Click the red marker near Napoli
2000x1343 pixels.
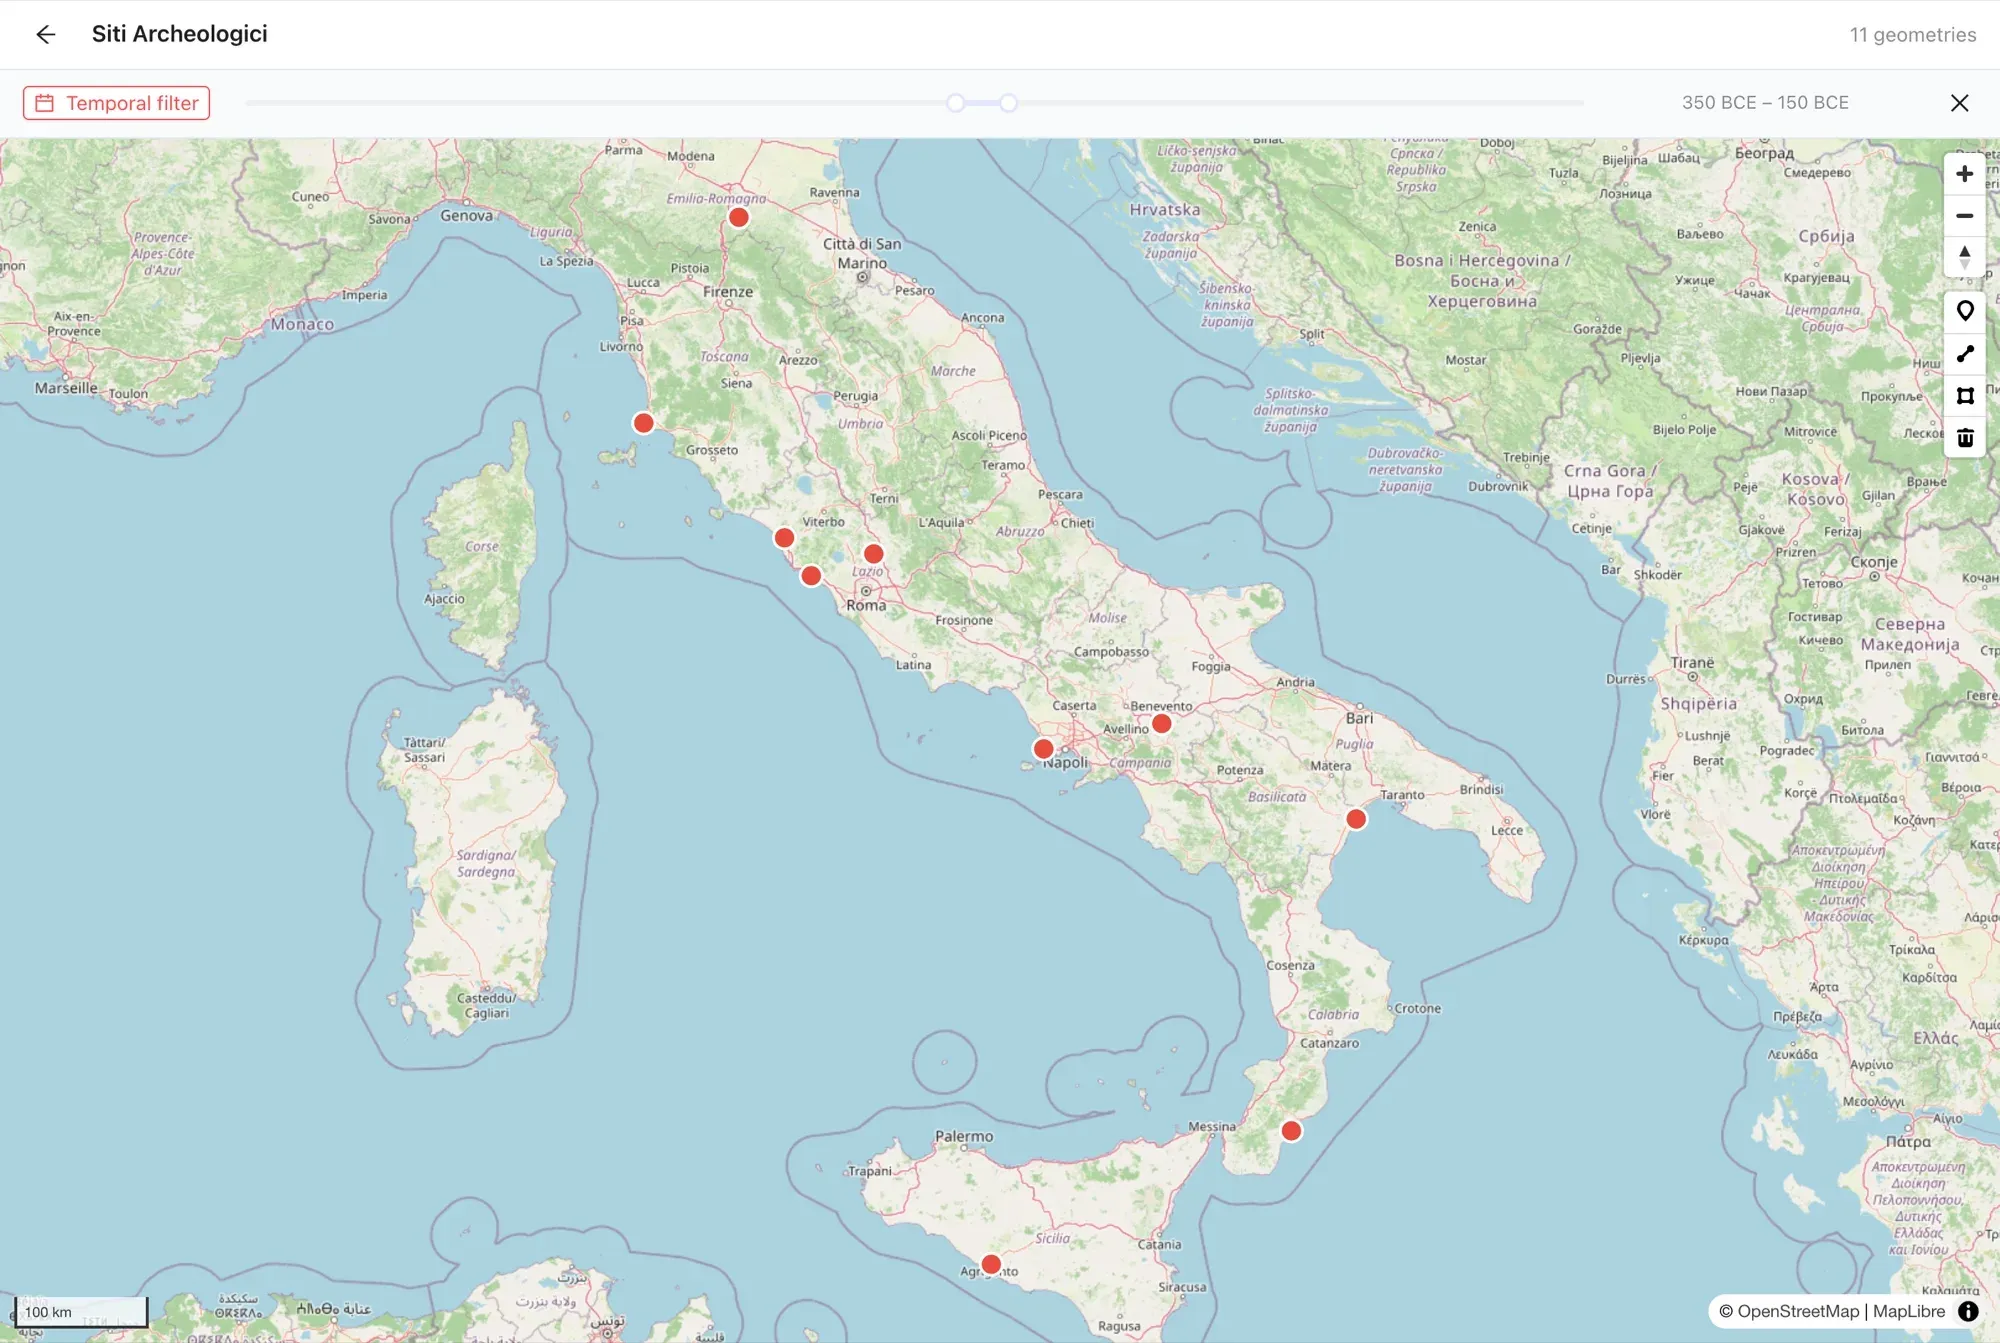click(1043, 749)
